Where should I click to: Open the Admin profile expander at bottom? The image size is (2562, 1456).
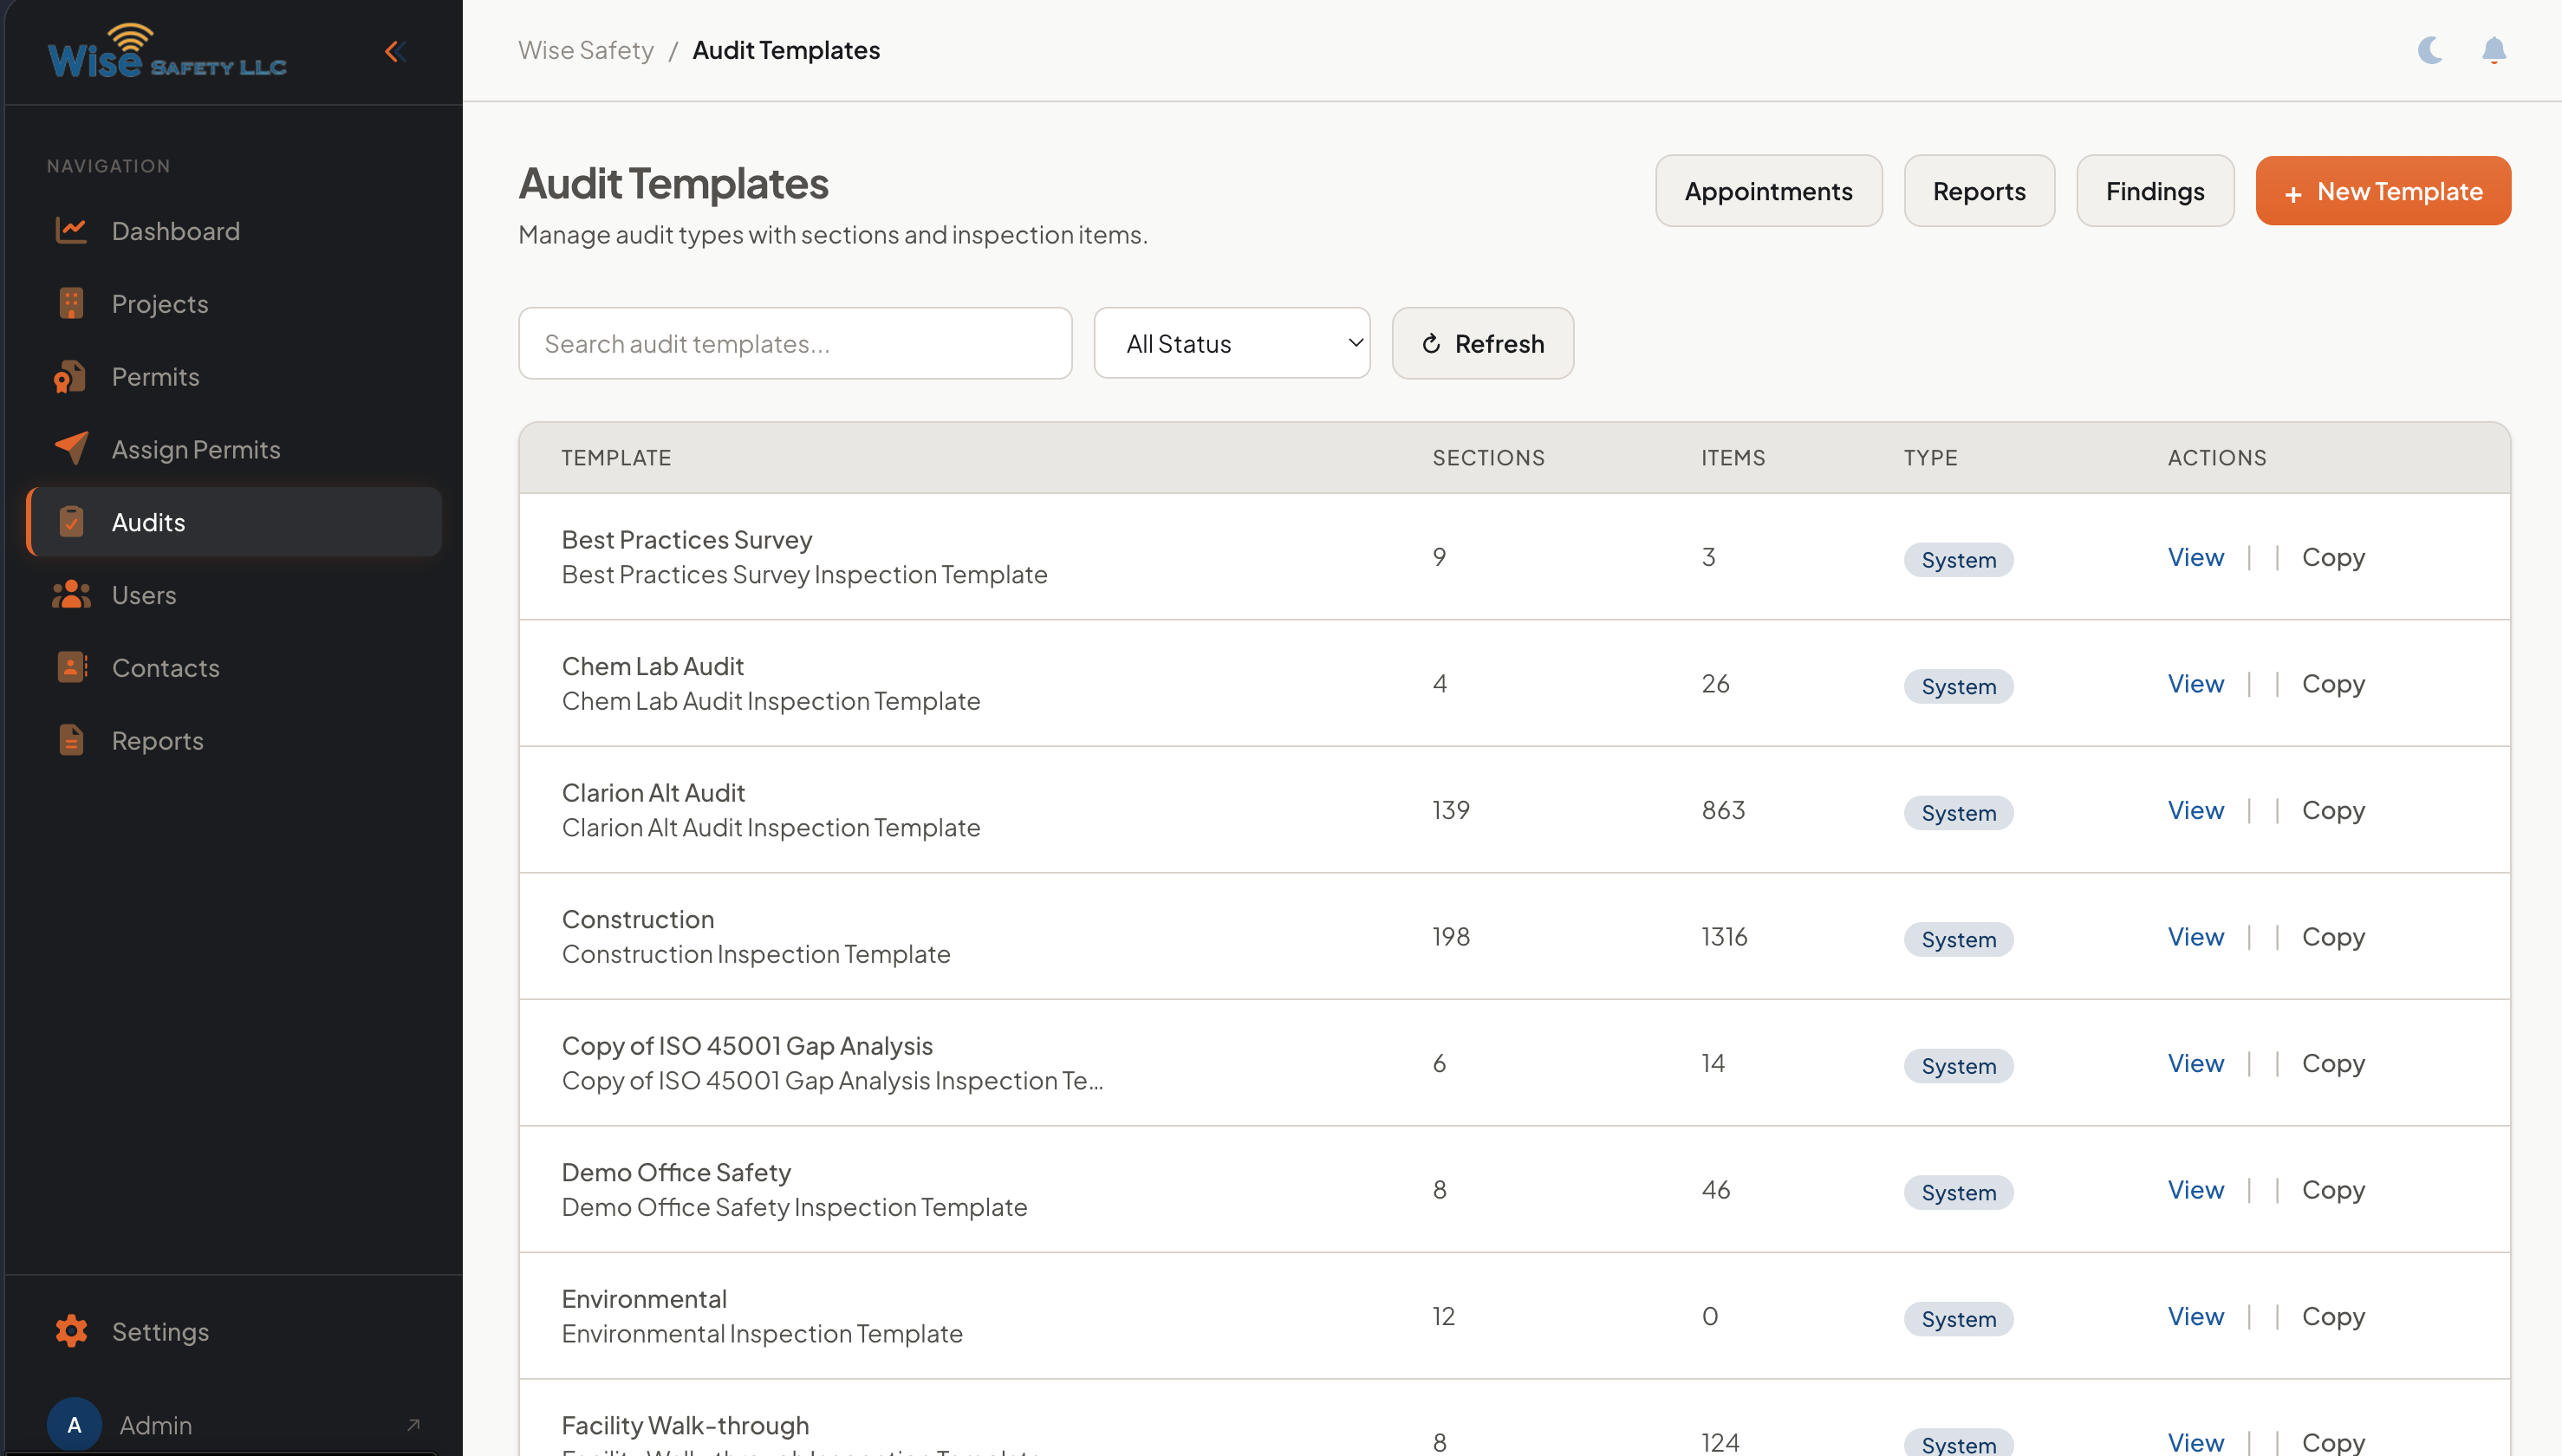tap(155, 1424)
